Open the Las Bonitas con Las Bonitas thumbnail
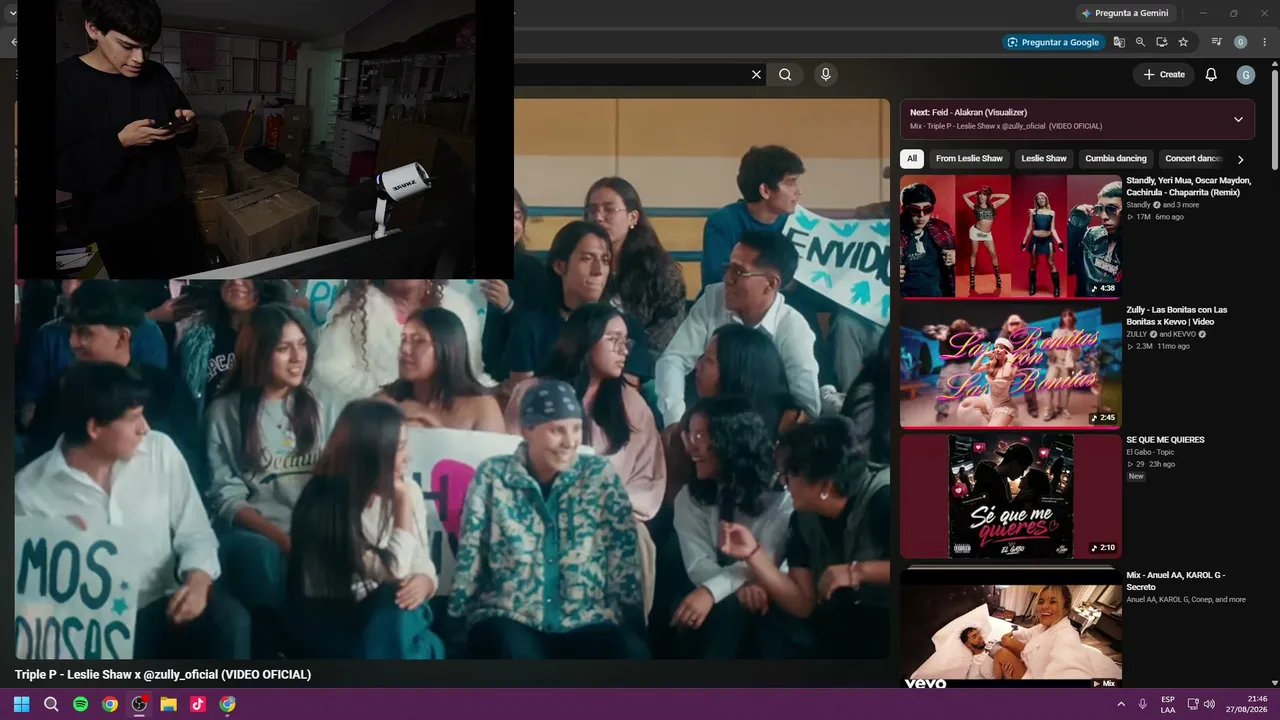 1010,366
